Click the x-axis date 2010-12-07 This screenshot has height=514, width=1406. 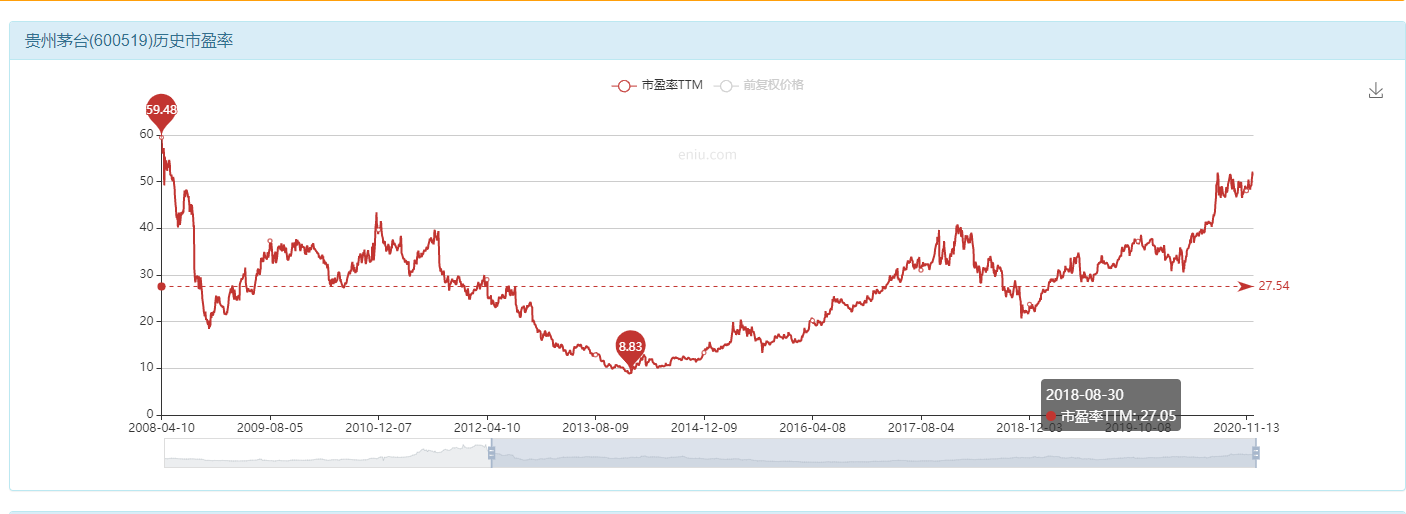click(378, 427)
